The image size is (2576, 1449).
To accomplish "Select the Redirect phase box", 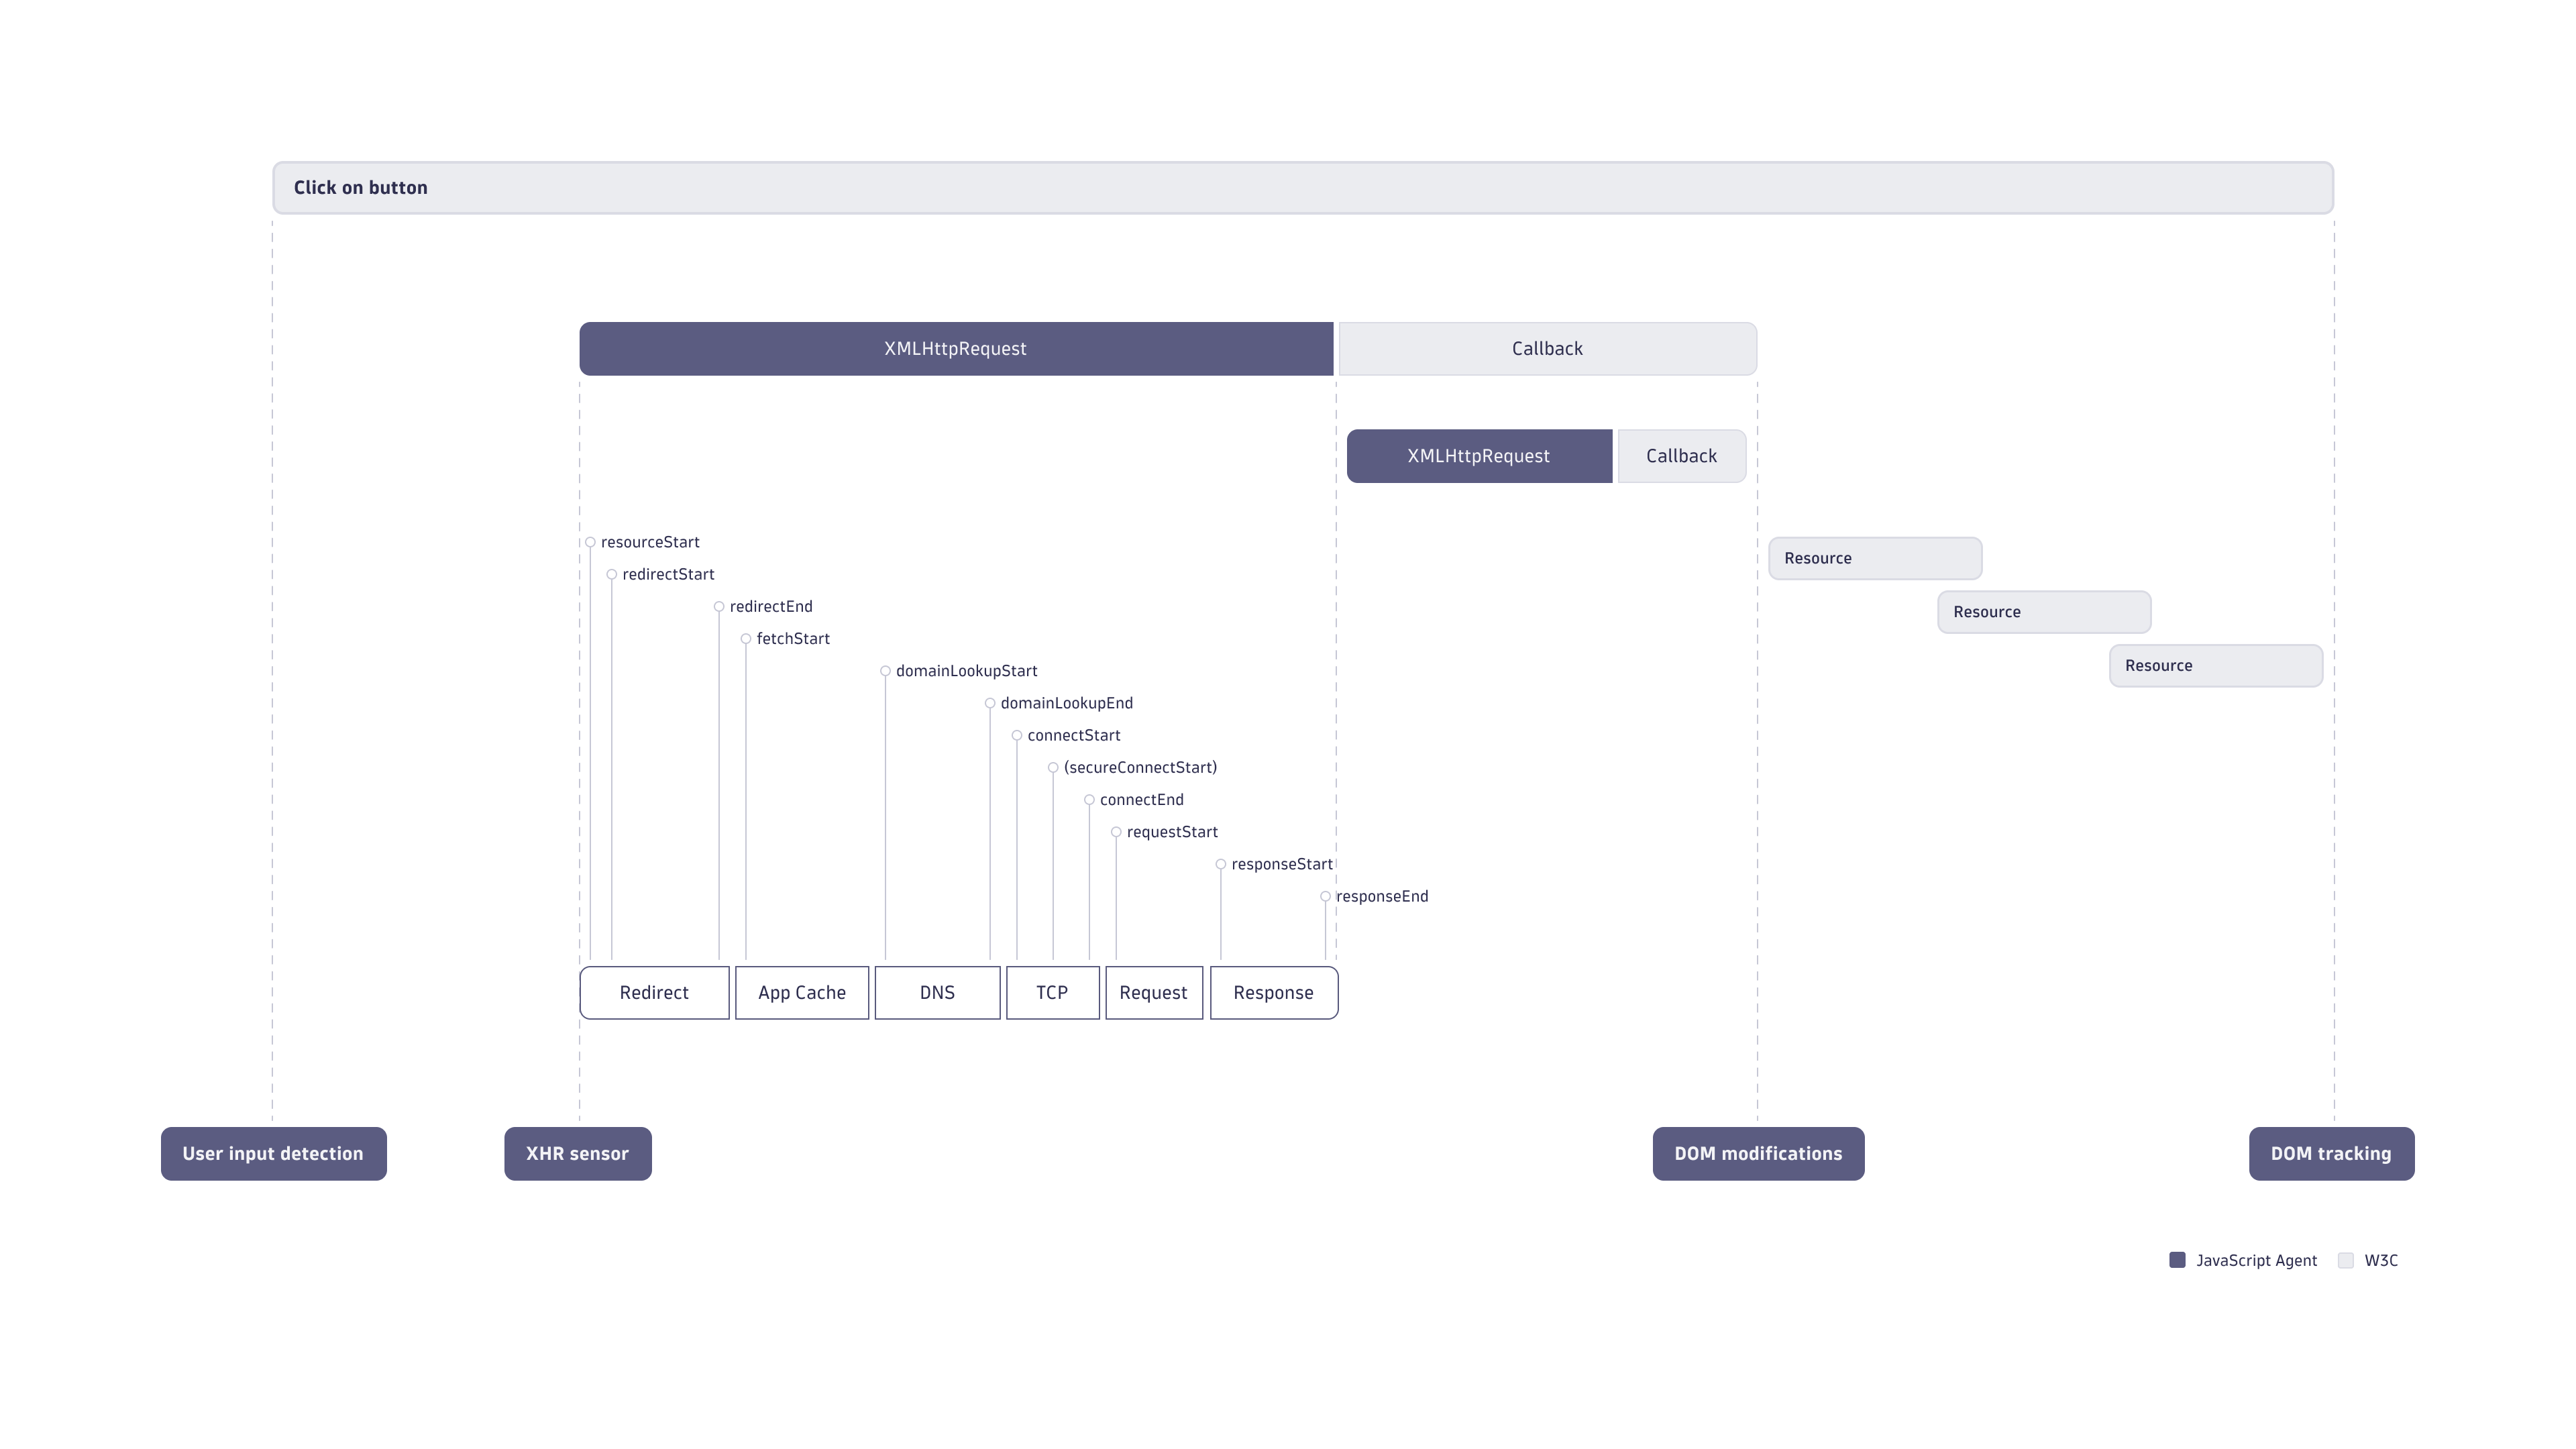I will tap(654, 993).
